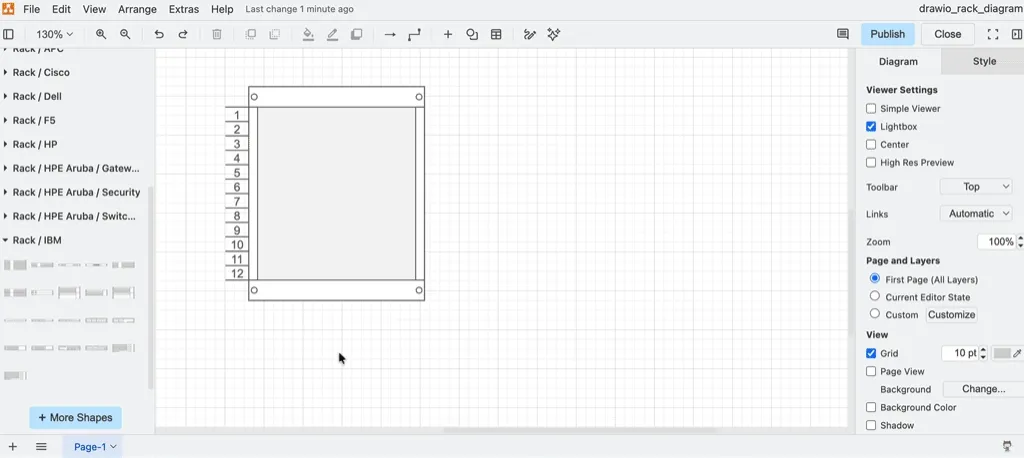The width and height of the screenshot is (1024, 458).
Task: Open the pages list hamburger icon
Action: click(41, 447)
